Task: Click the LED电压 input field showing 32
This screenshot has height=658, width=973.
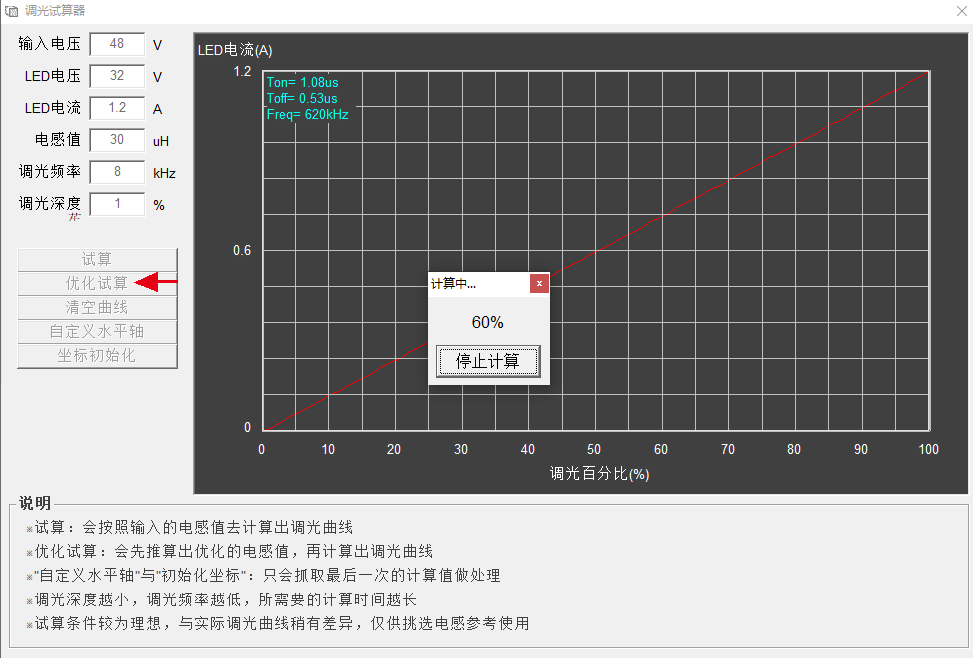Action: [x=117, y=76]
